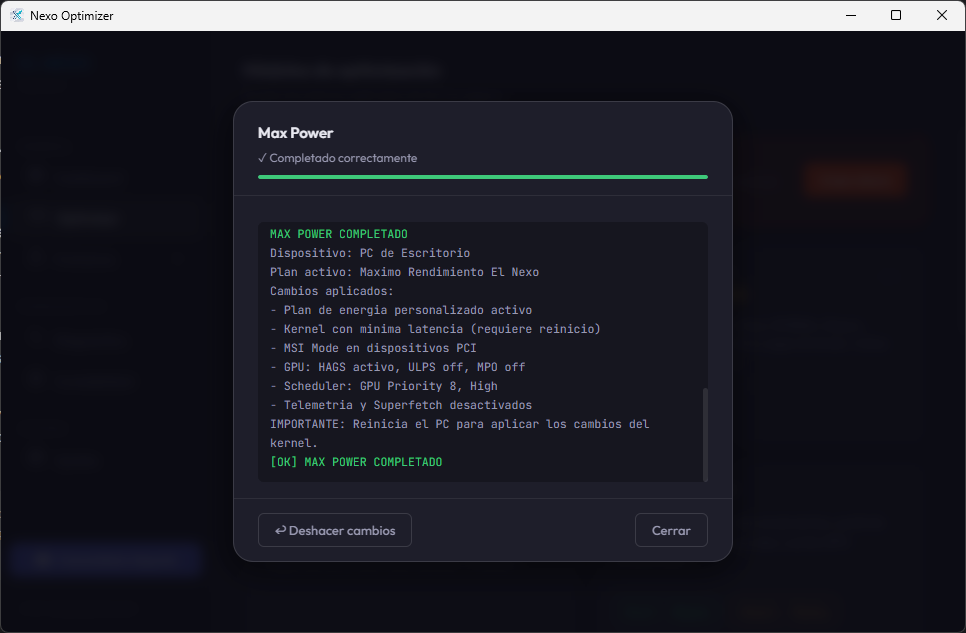Select the fourth icon in the sidebar list
This screenshot has height=633, width=966.
(x=37, y=340)
